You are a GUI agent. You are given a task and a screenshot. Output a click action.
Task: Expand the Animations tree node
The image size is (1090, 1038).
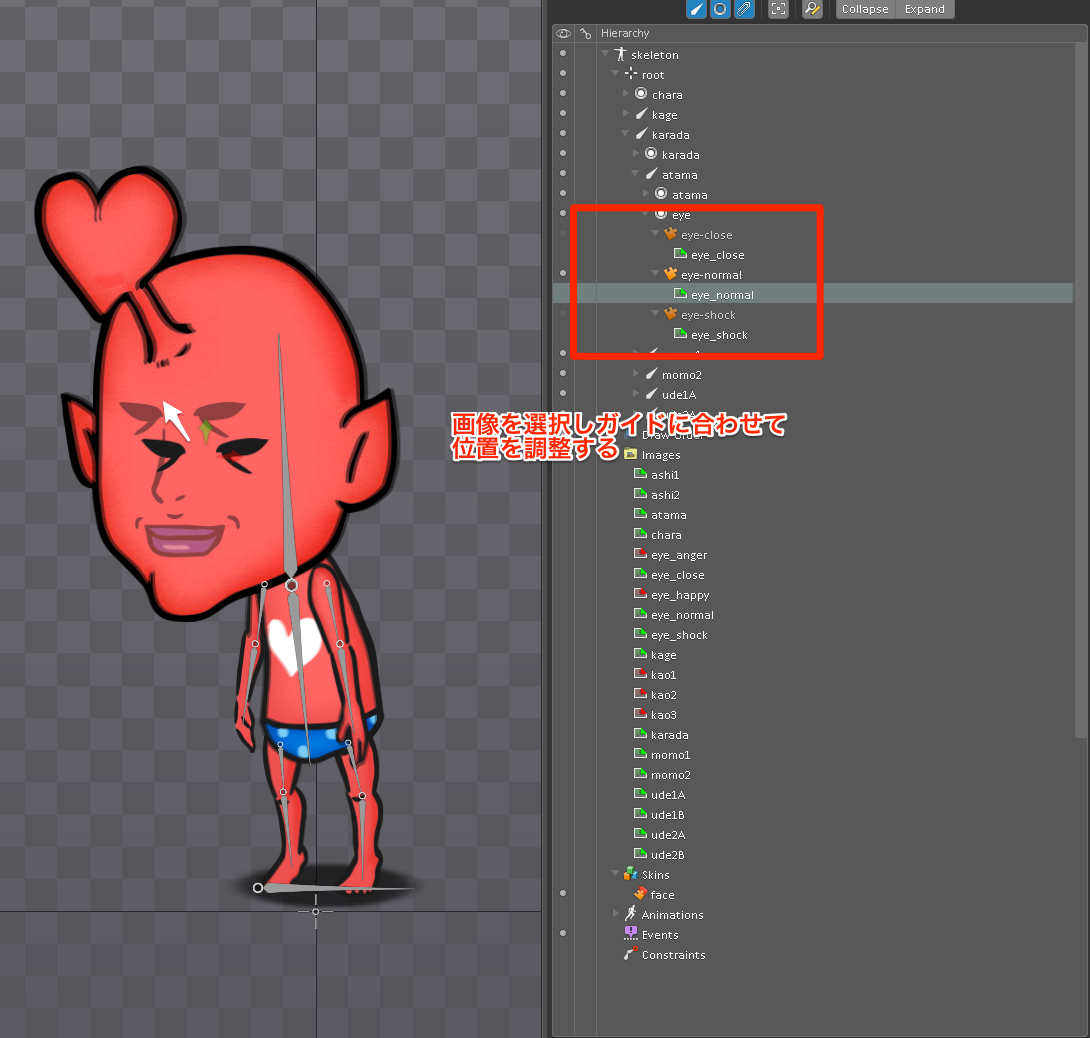coord(618,914)
